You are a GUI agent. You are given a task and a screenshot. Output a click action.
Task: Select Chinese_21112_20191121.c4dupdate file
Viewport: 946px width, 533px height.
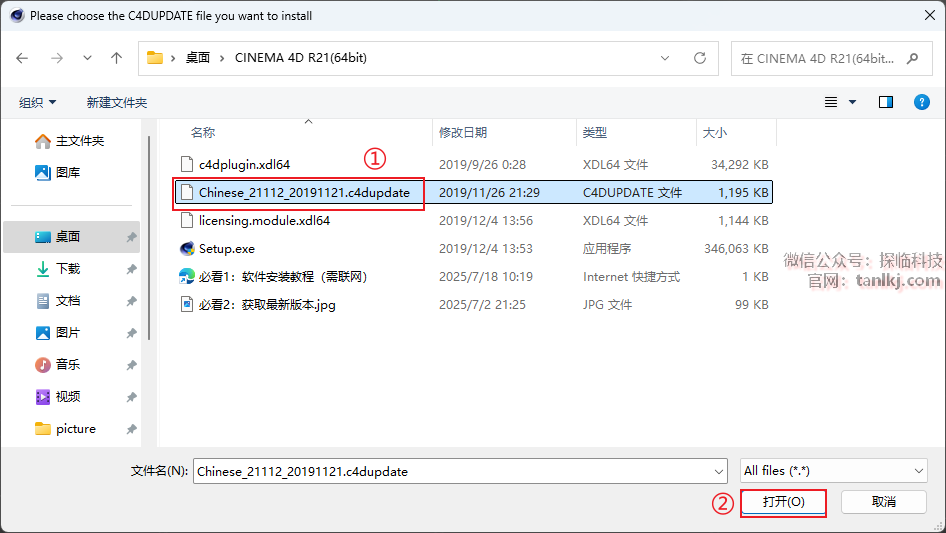pos(474,193)
